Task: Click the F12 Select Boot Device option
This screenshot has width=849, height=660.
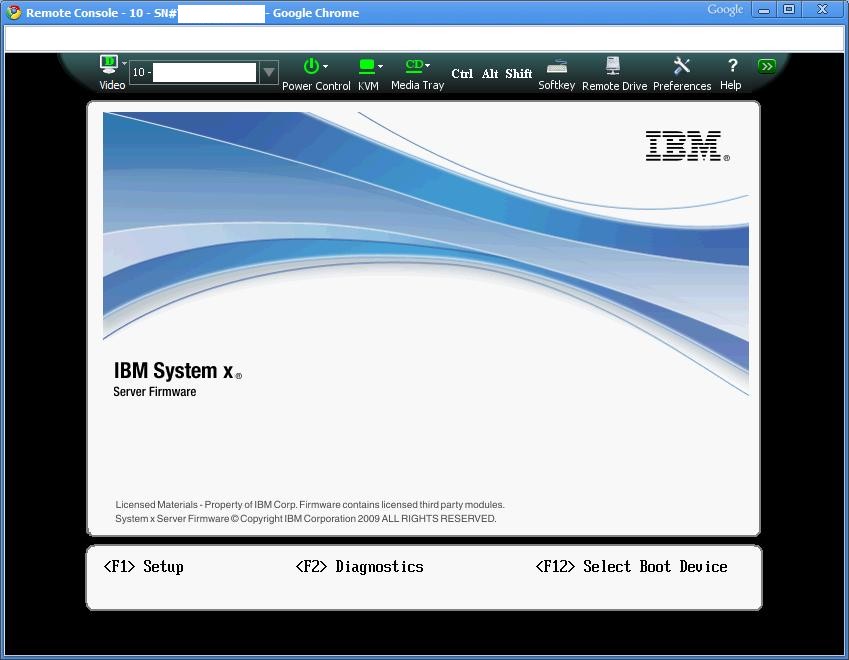Action: pyautogui.click(x=631, y=567)
